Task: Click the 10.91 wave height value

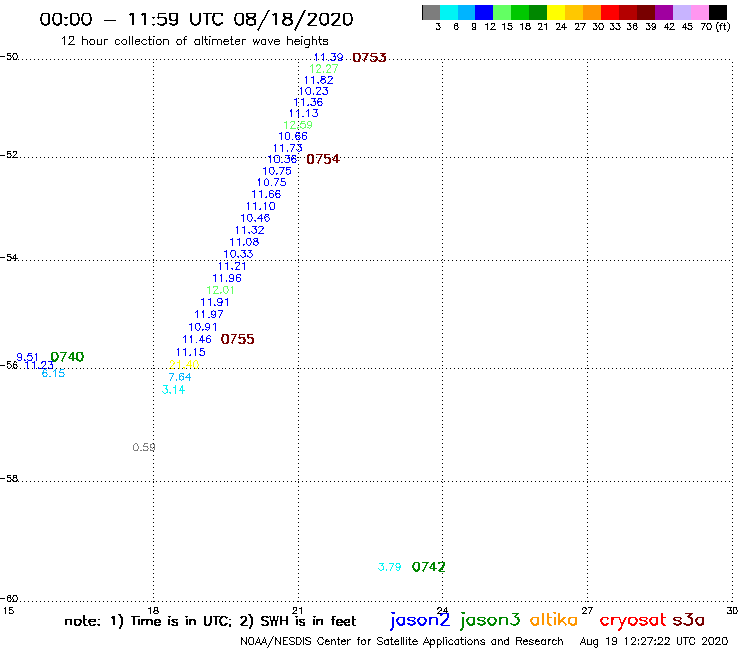Action: coord(203,327)
